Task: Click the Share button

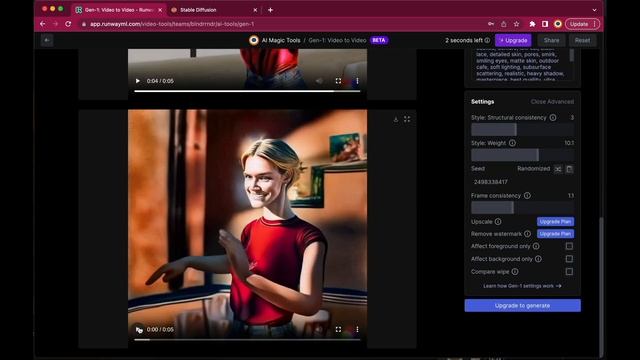Action: (x=551, y=40)
